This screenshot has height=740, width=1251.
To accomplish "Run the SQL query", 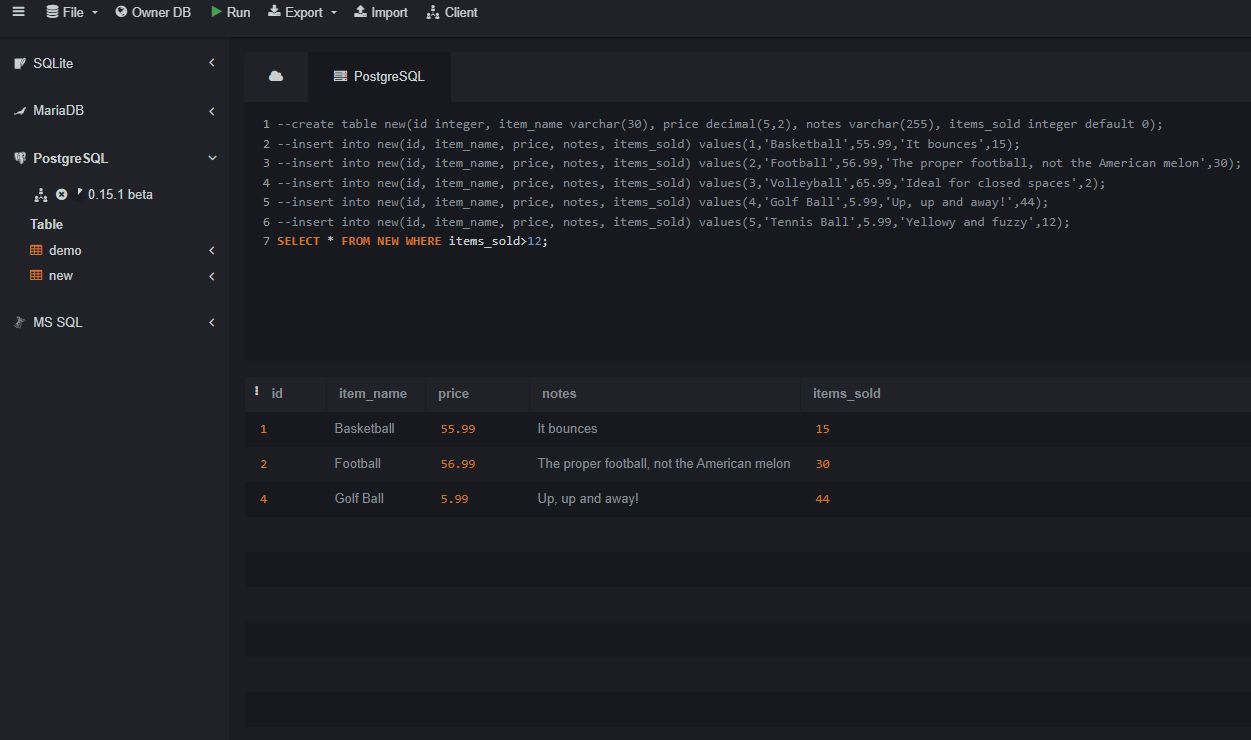I will point(230,12).
